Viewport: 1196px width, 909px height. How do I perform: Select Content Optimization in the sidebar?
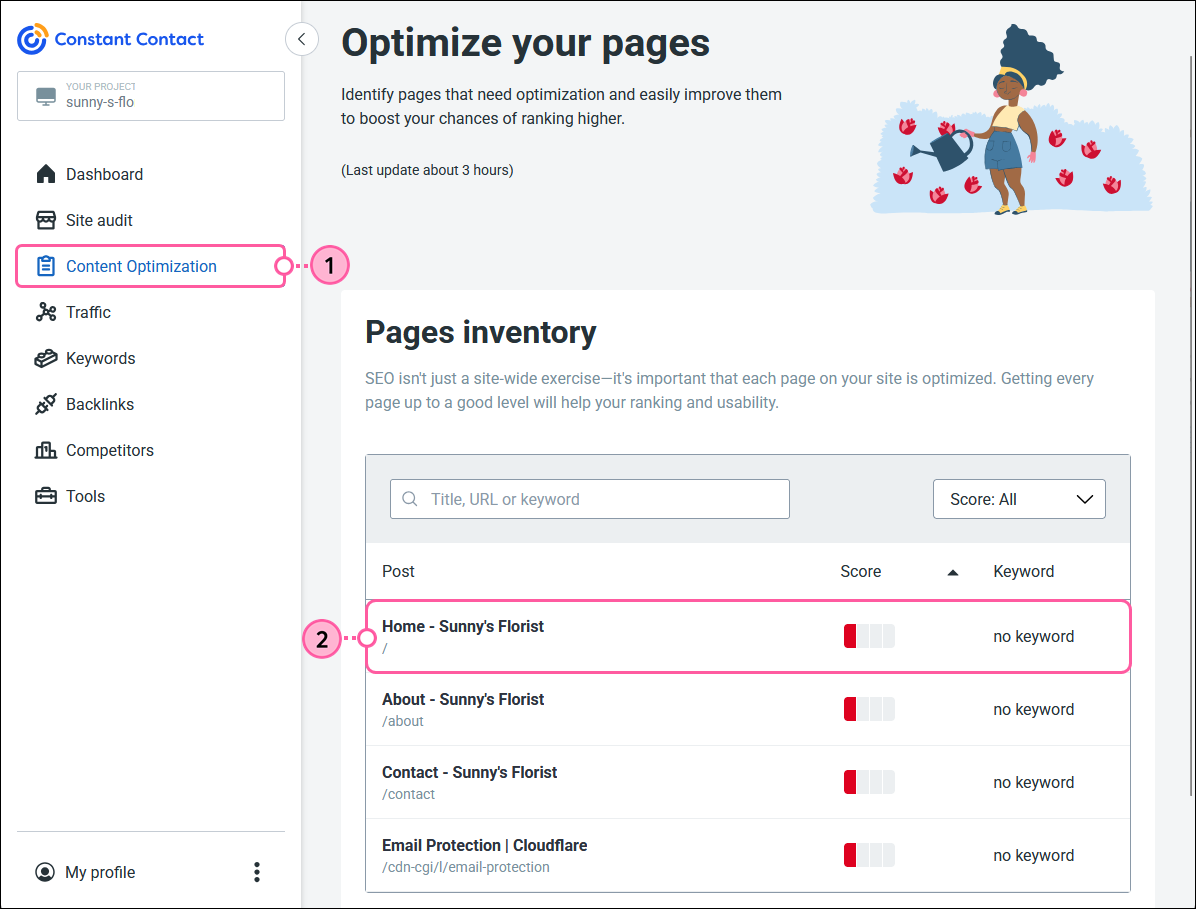[x=150, y=266]
